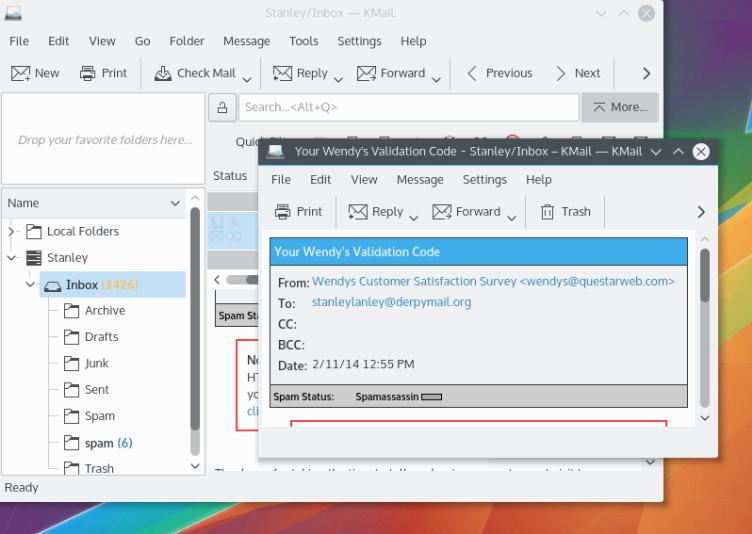Click the lock icon beside search field
The width and height of the screenshot is (752, 534).
pos(222,107)
